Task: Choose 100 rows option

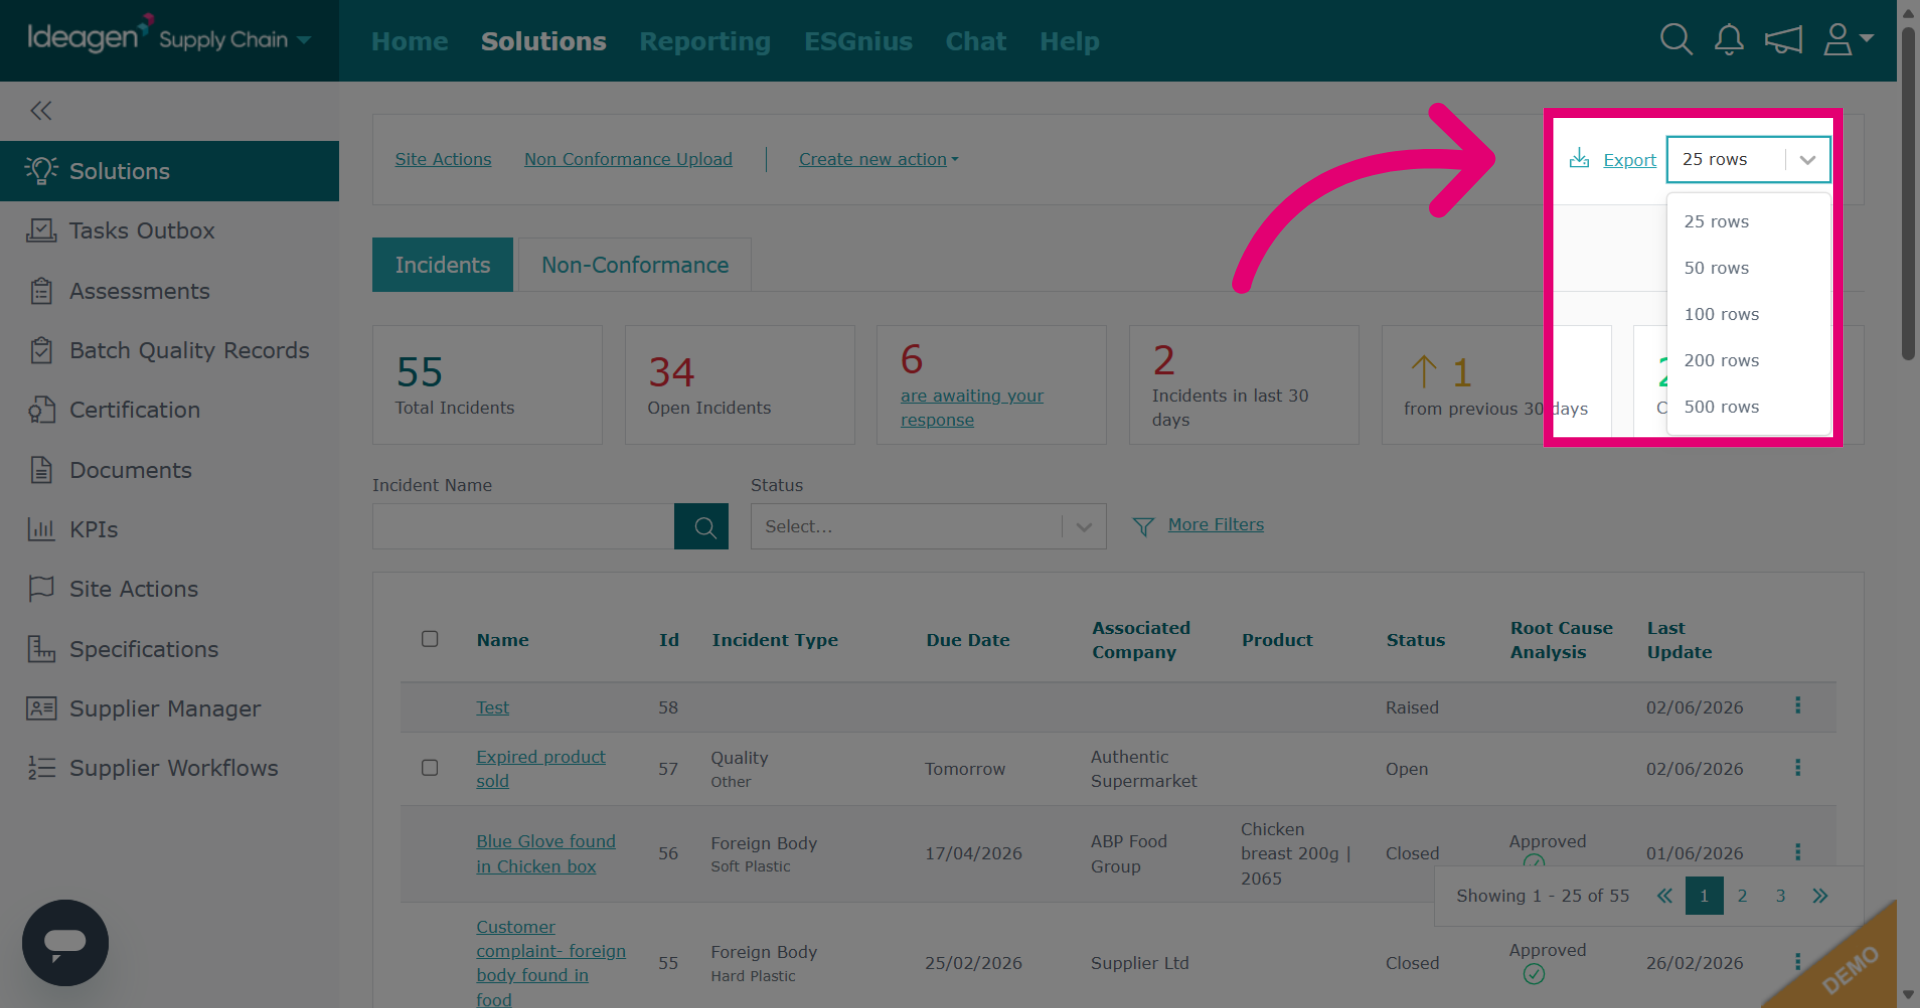Action: (x=1748, y=314)
